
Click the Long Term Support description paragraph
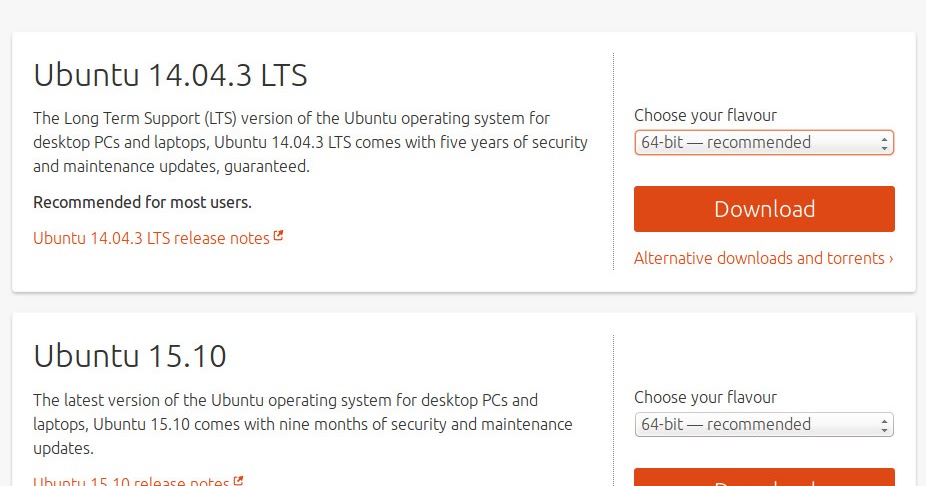pos(310,142)
